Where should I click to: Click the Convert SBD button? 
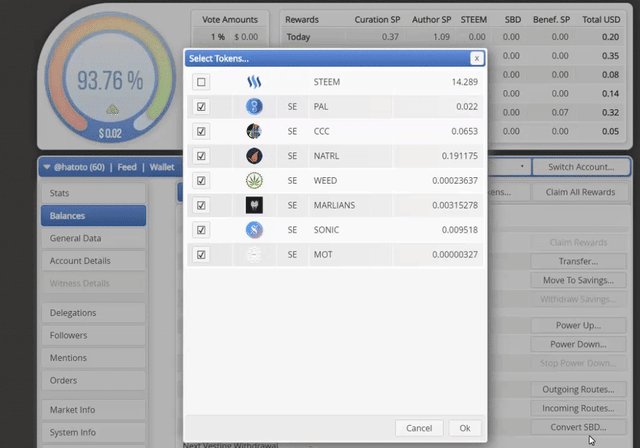[578, 427]
